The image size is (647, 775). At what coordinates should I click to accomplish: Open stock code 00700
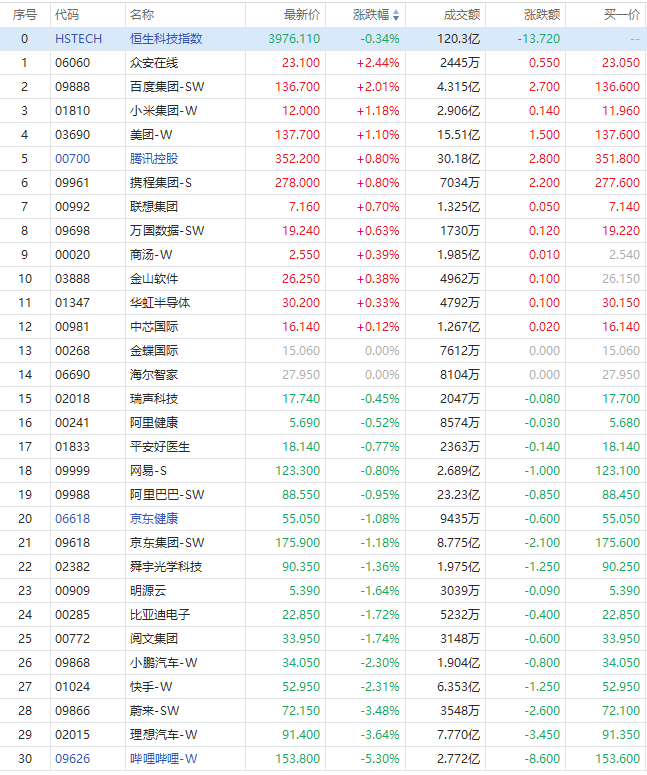(73, 159)
